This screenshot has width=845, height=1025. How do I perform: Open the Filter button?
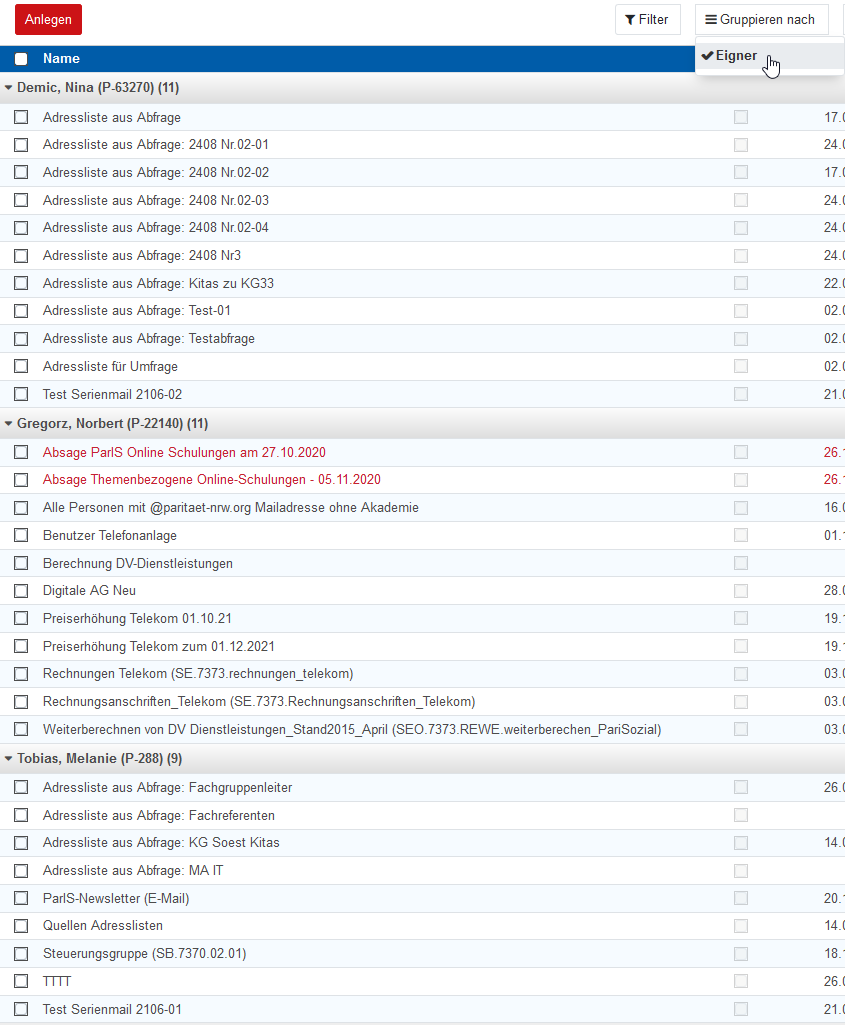647,20
